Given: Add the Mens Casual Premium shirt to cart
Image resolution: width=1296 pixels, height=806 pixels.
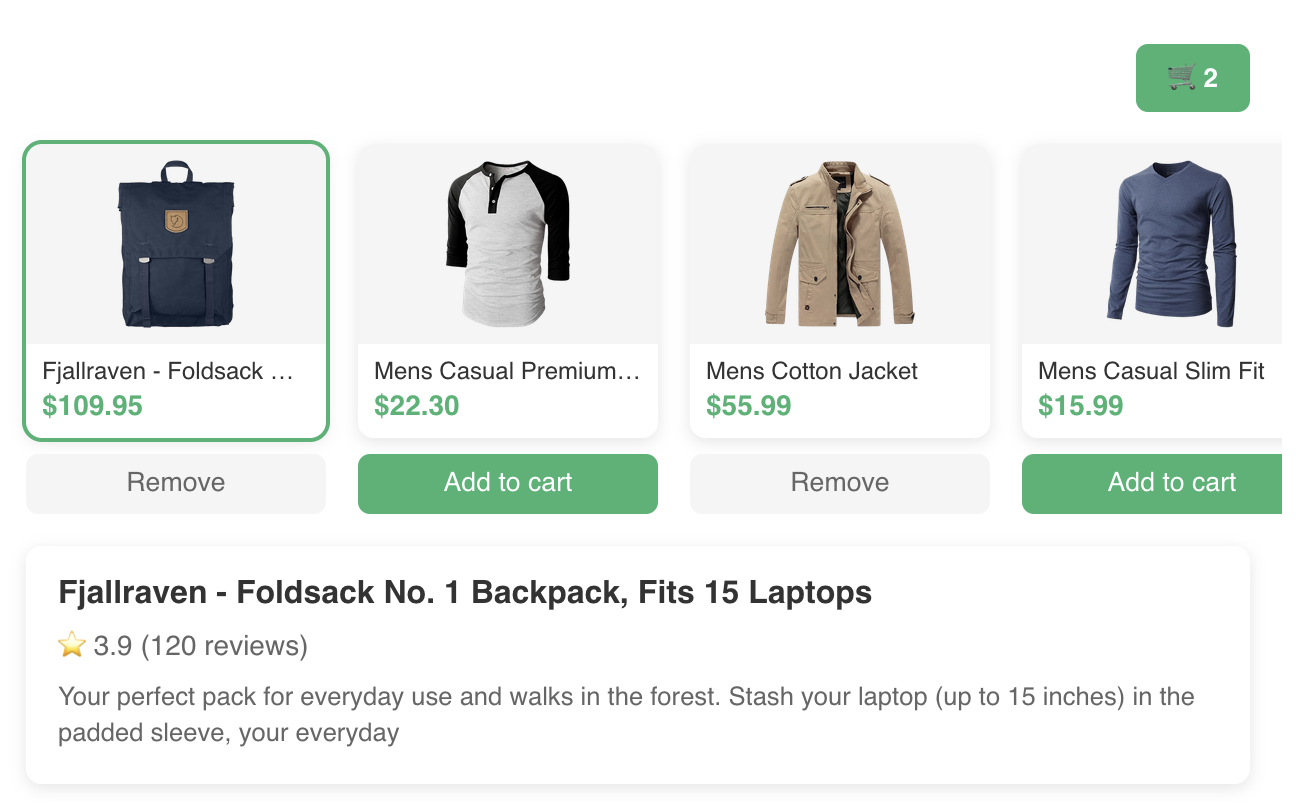Looking at the screenshot, I should point(508,483).
